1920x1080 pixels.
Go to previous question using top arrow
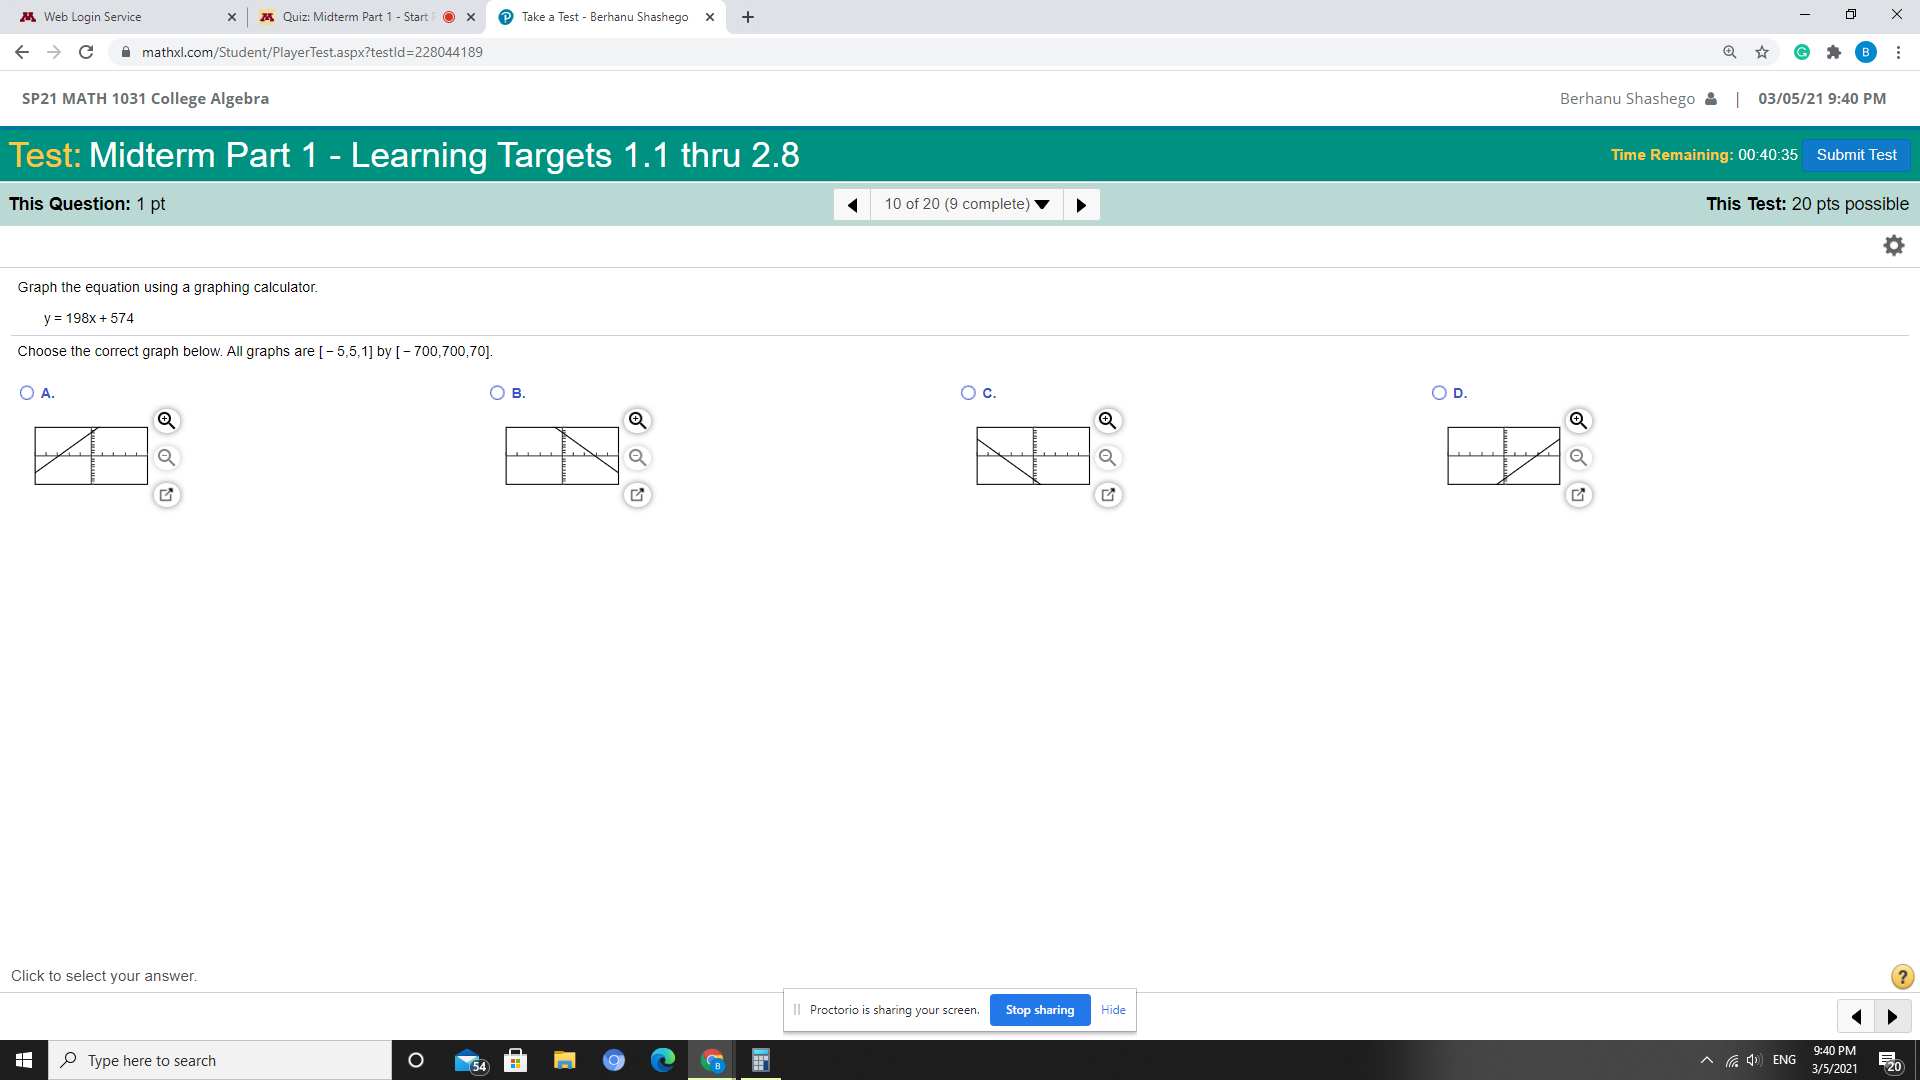tap(852, 205)
